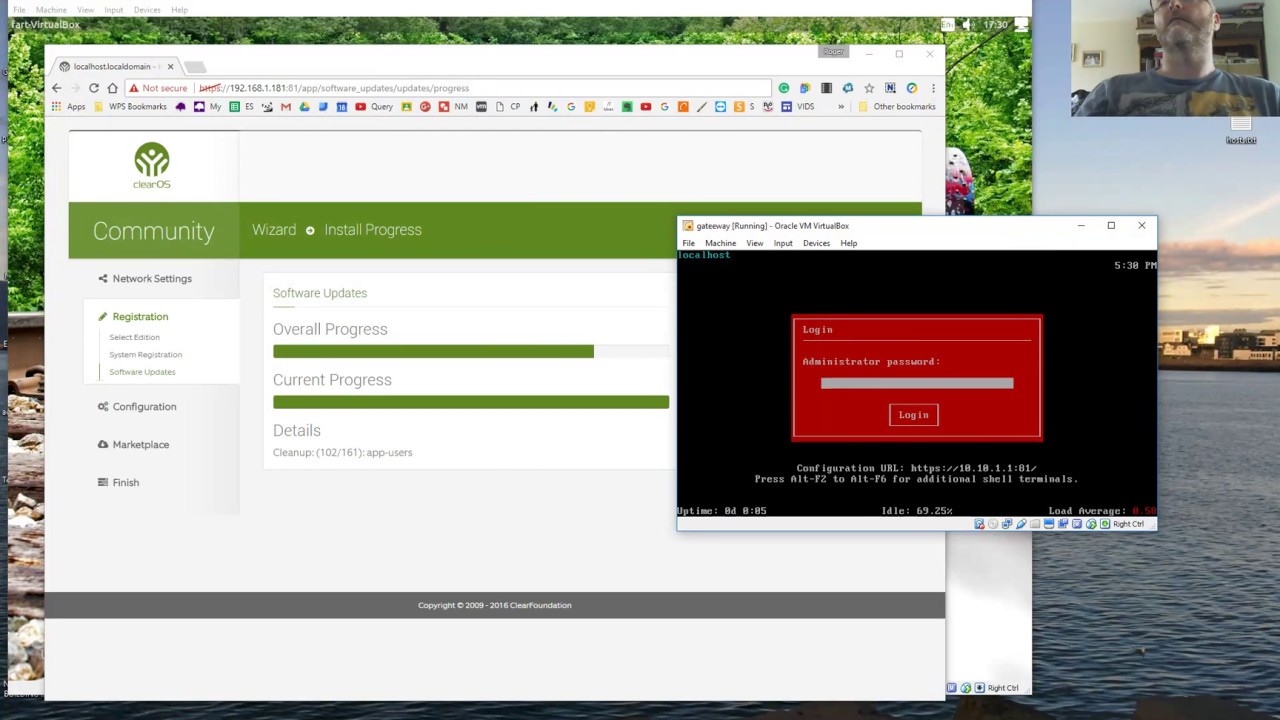The width and height of the screenshot is (1280, 720).
Task: Click the Copyright ClearFoundation footer text
Action: [x=494, y=605]
